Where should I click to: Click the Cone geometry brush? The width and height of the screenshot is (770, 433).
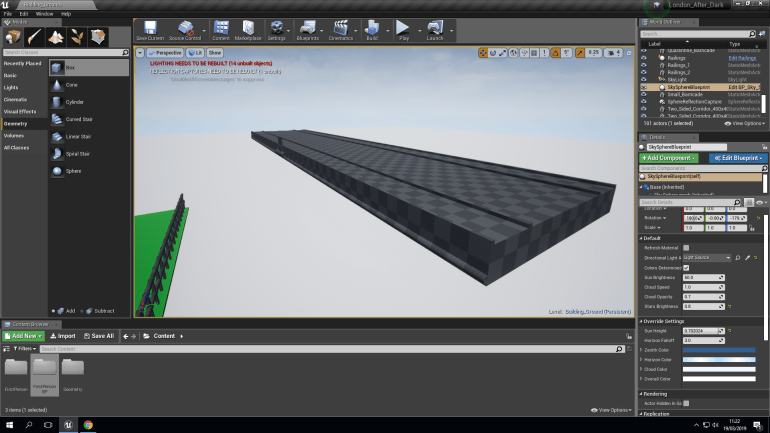(x=89, y=85)
